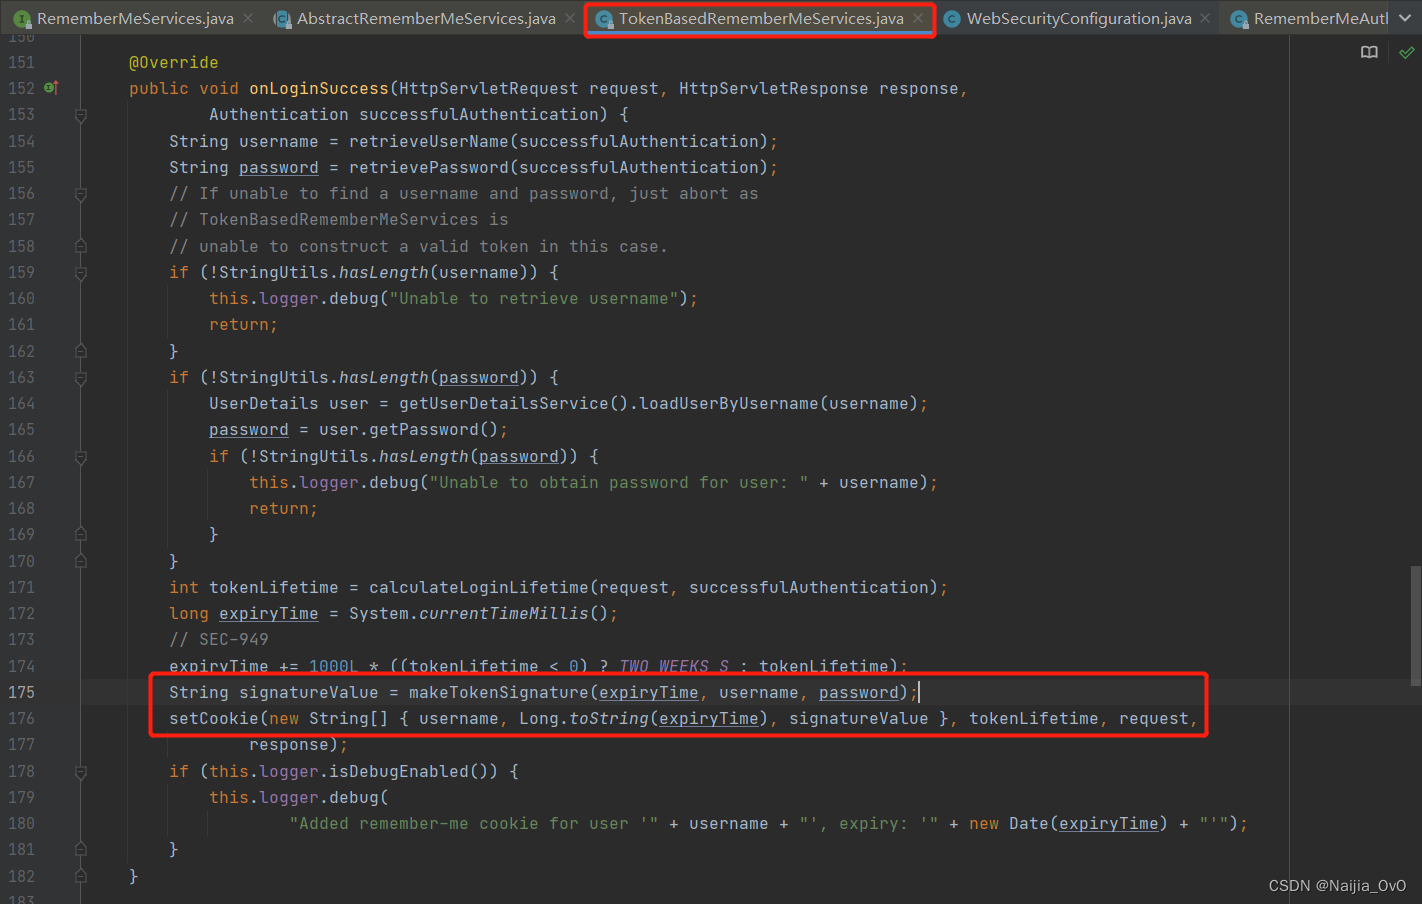Toggle Reader Mode book icon
This screenshot has height=904, width=1422.
(1369, 52)
